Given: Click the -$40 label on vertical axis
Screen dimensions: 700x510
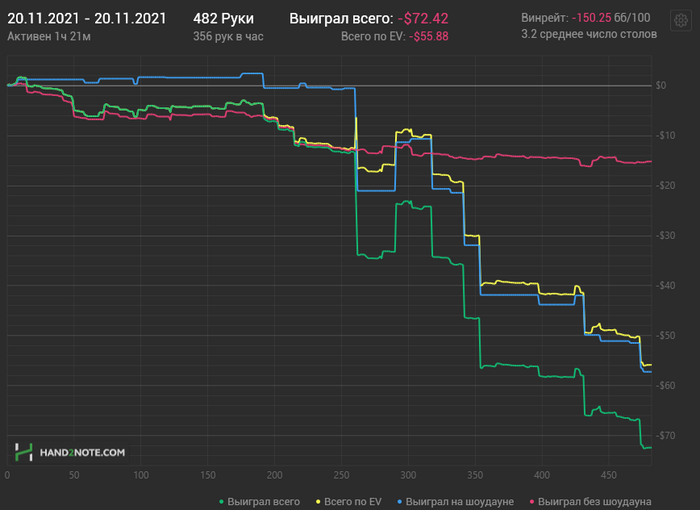Looking at the screenshot, I should [x=665, y=285].
